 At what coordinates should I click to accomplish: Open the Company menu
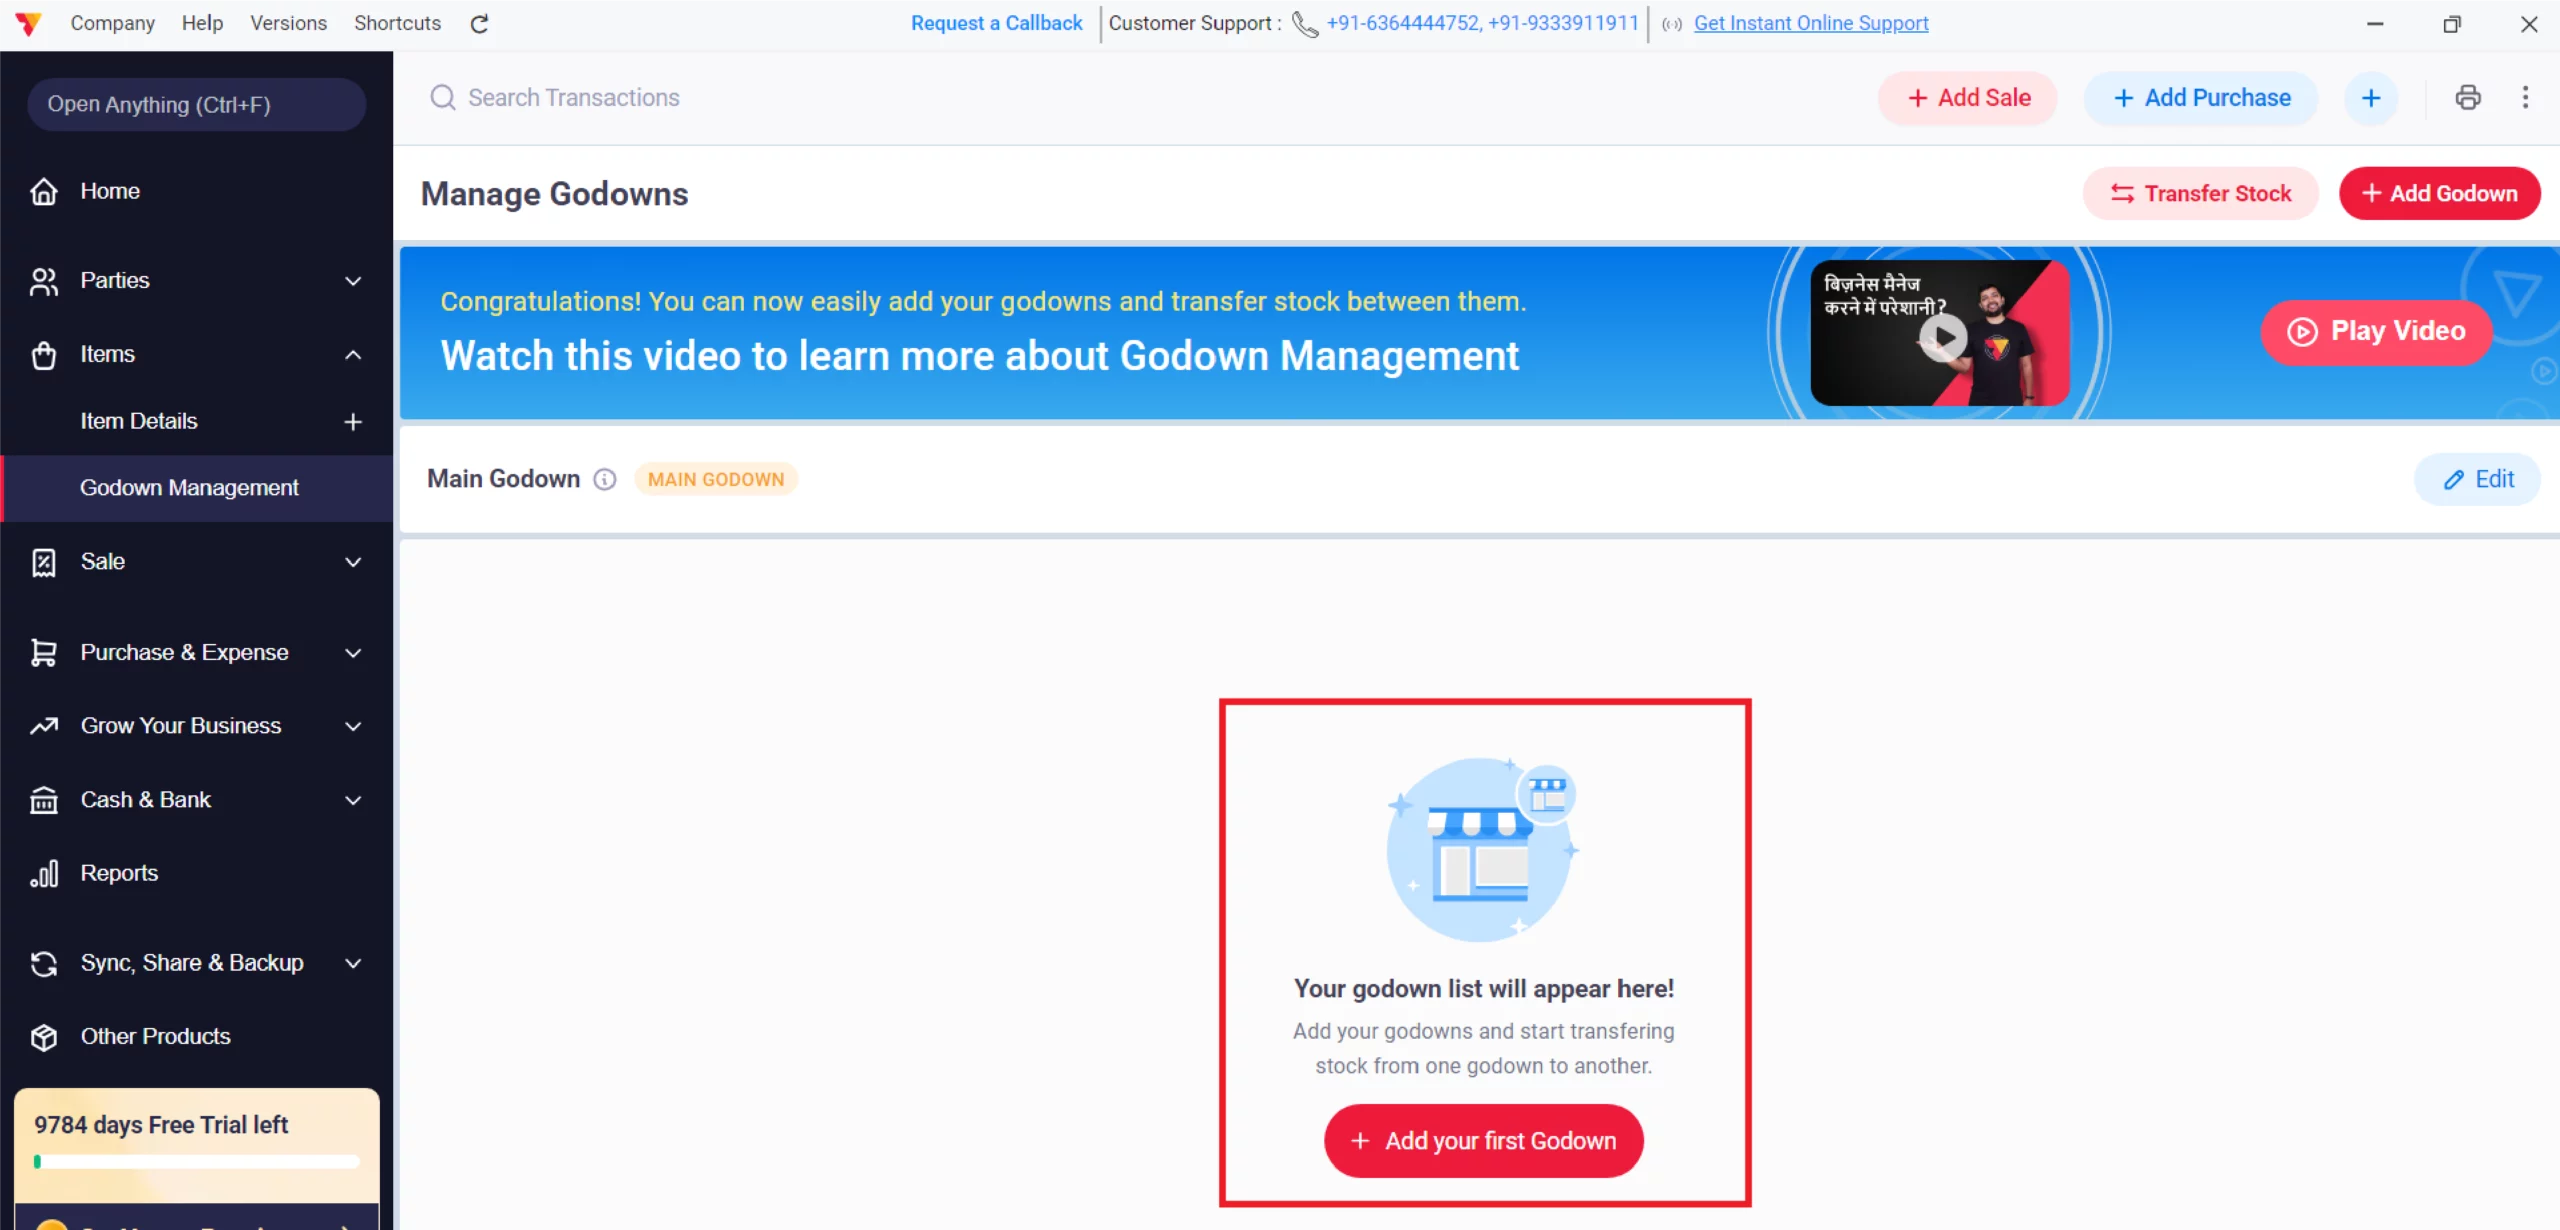pos(112,23)
